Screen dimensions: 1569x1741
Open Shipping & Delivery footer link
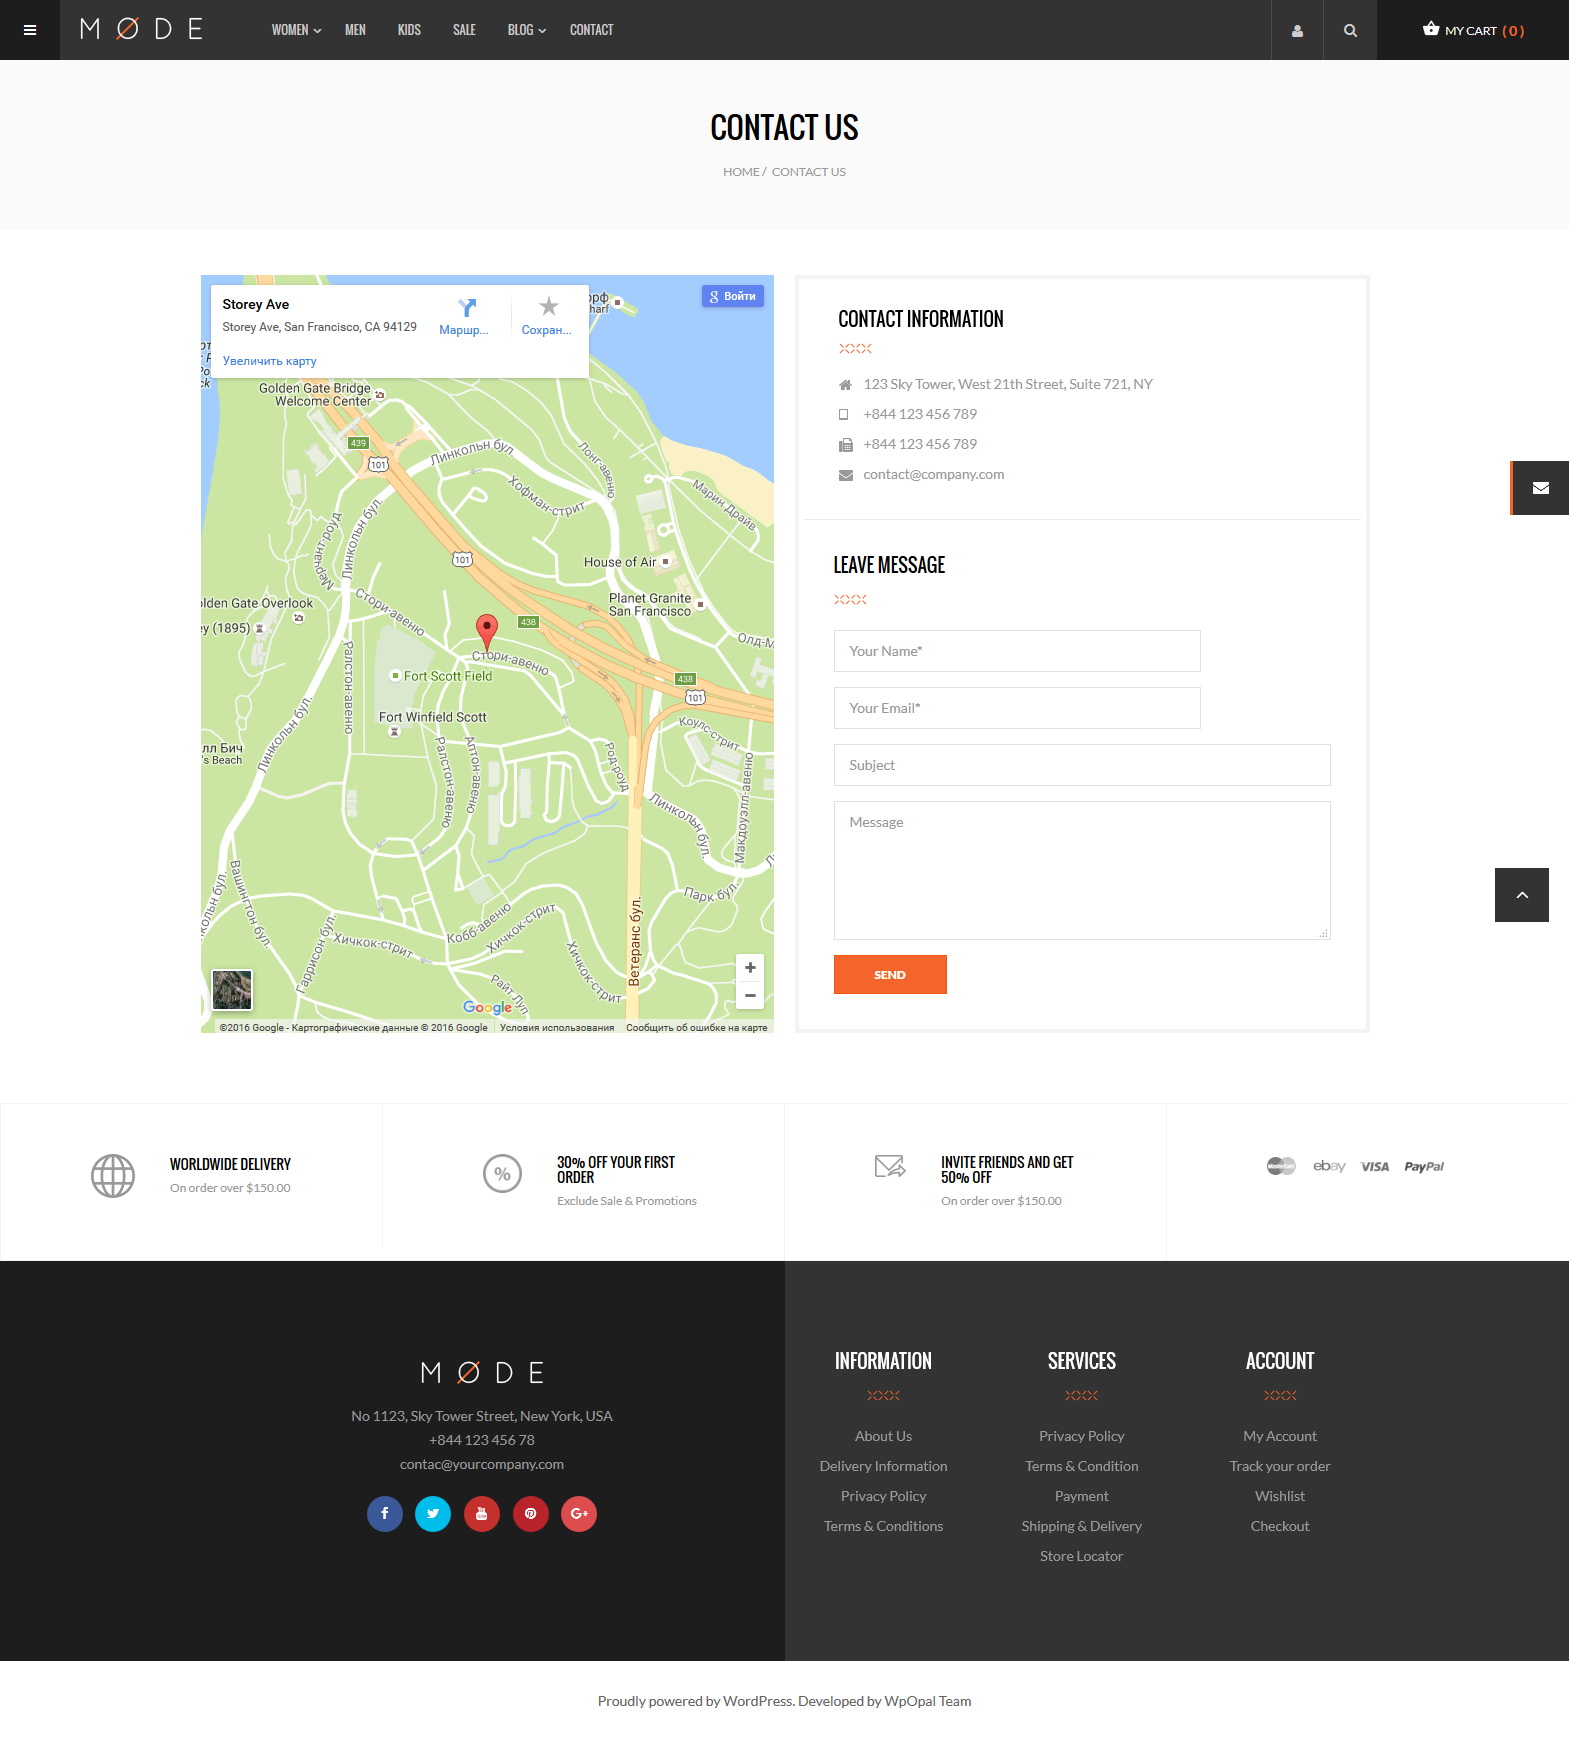1081,1526
